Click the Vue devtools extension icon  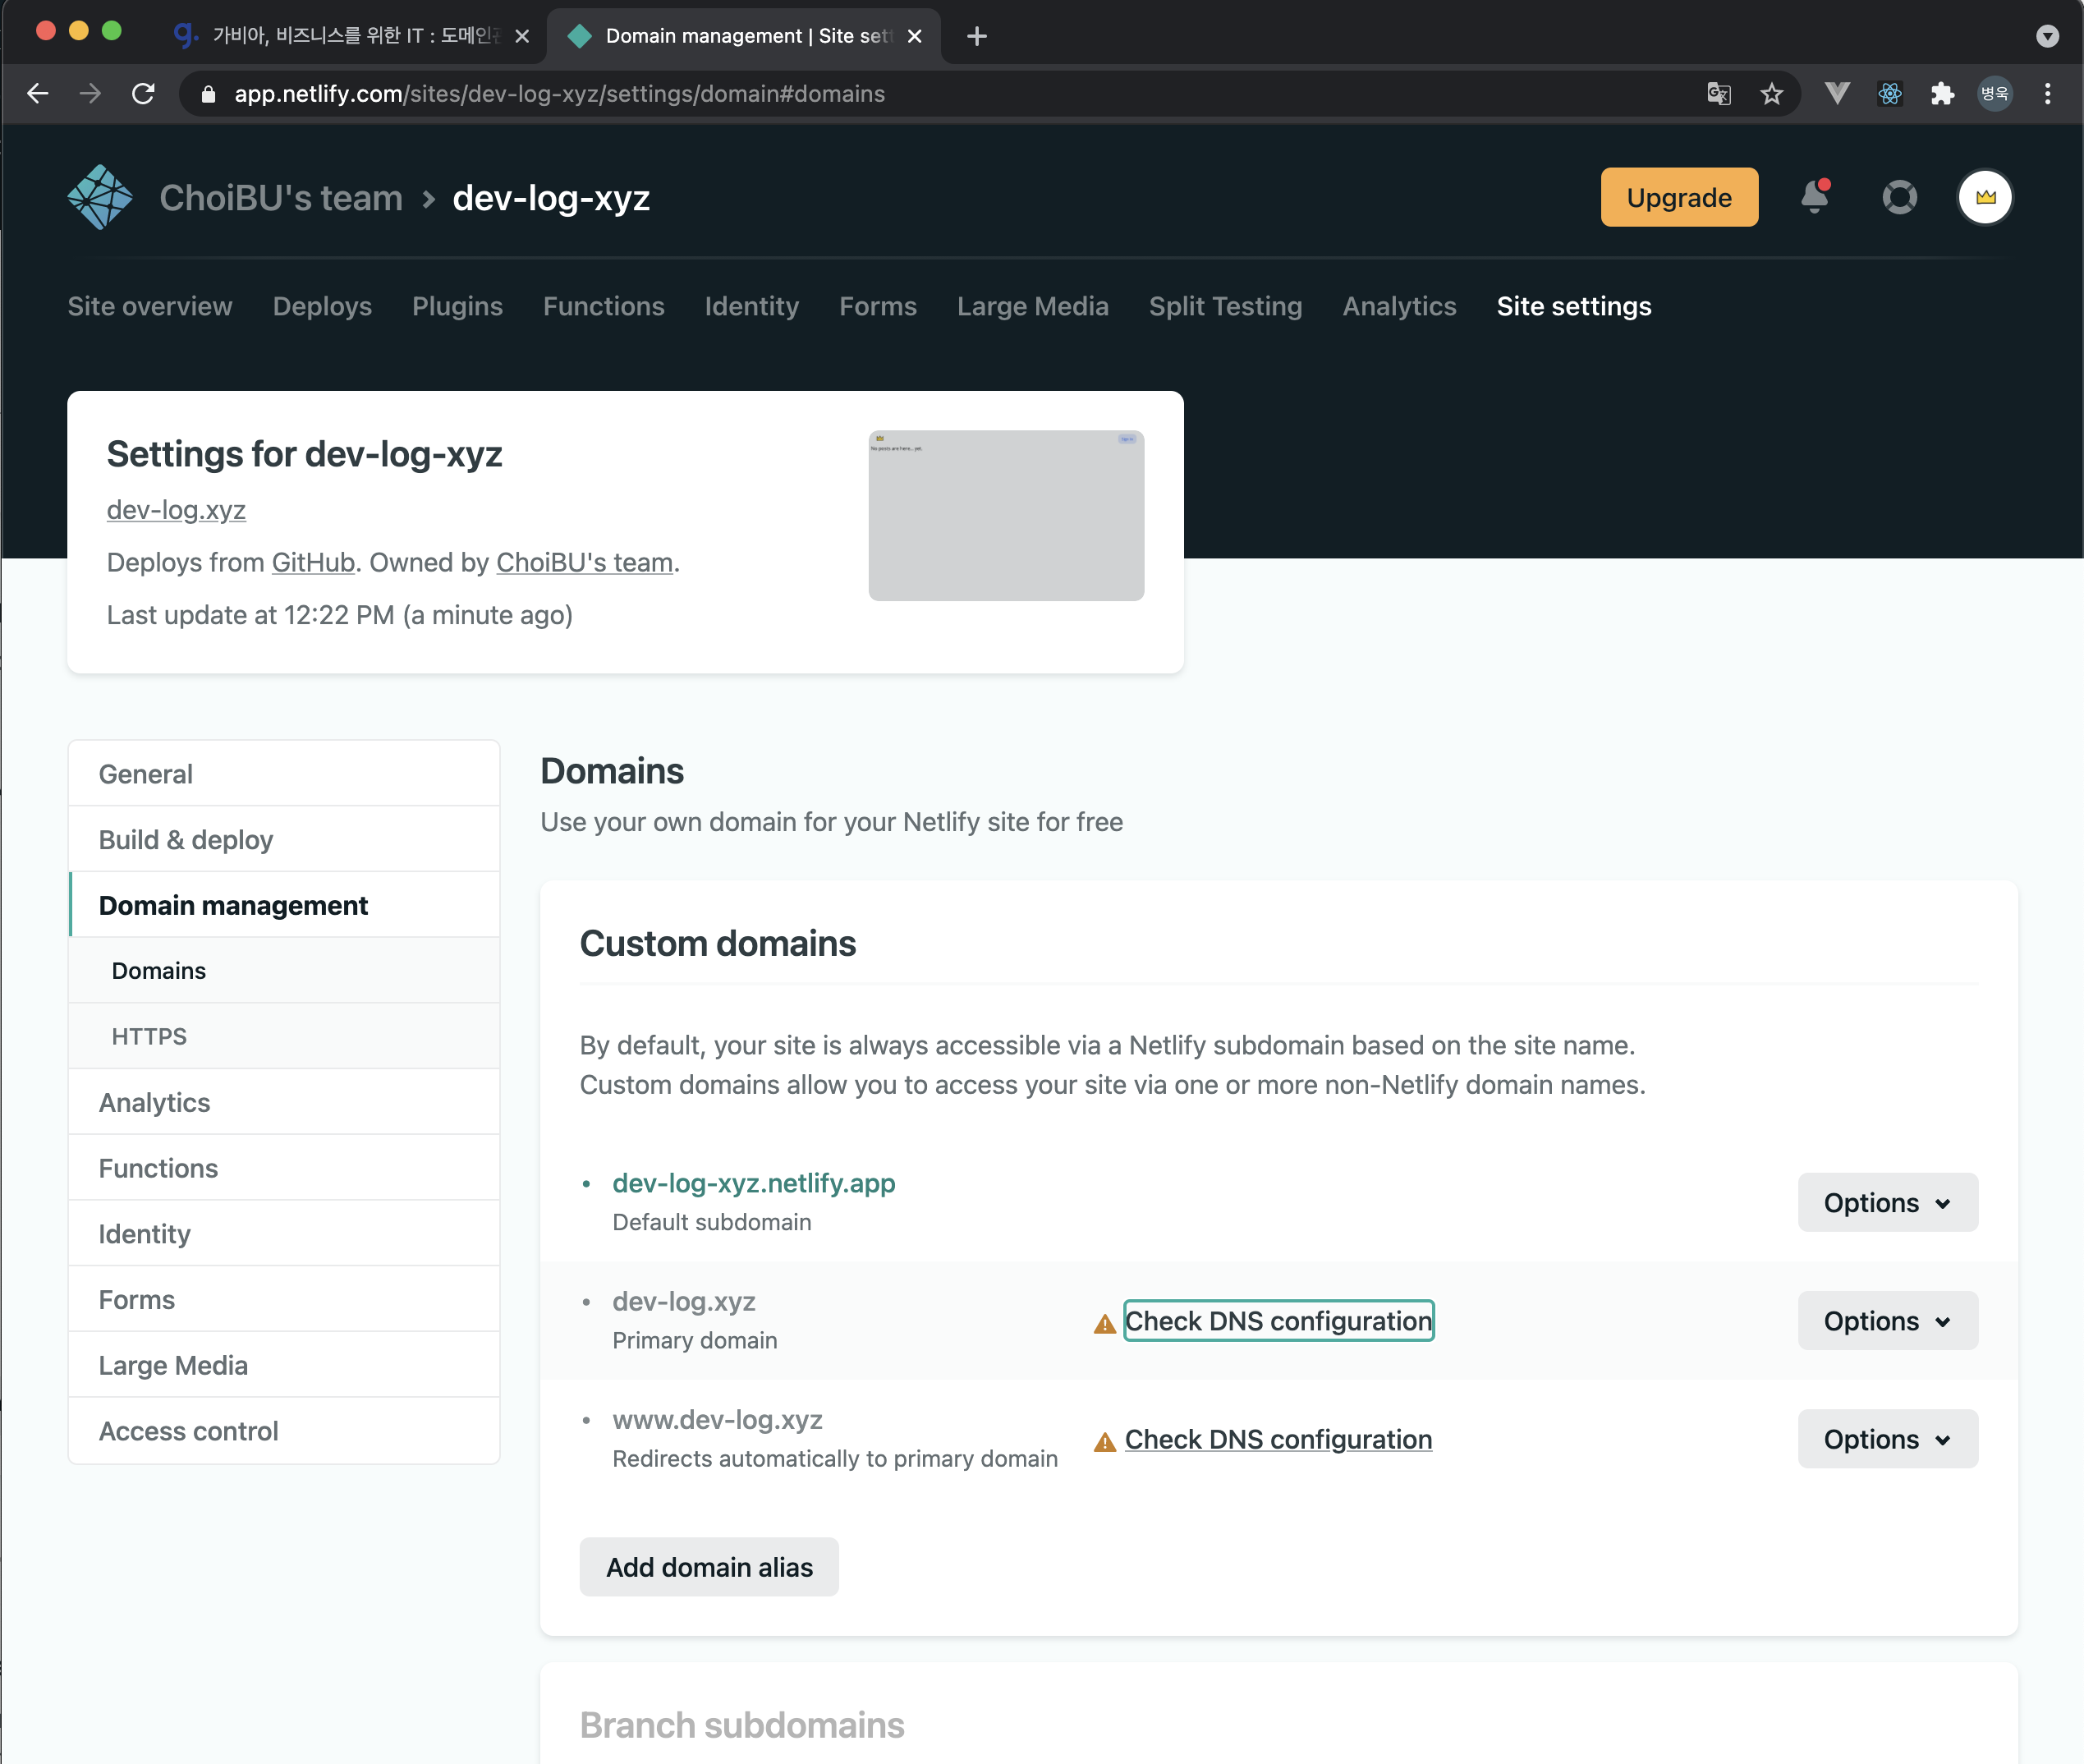[1836, 94]
